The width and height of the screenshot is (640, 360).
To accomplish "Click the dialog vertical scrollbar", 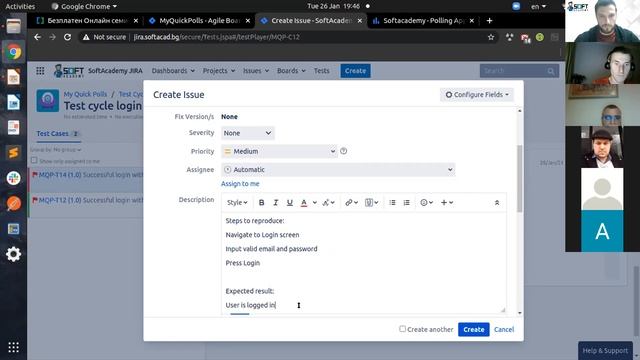I will 520,179.
